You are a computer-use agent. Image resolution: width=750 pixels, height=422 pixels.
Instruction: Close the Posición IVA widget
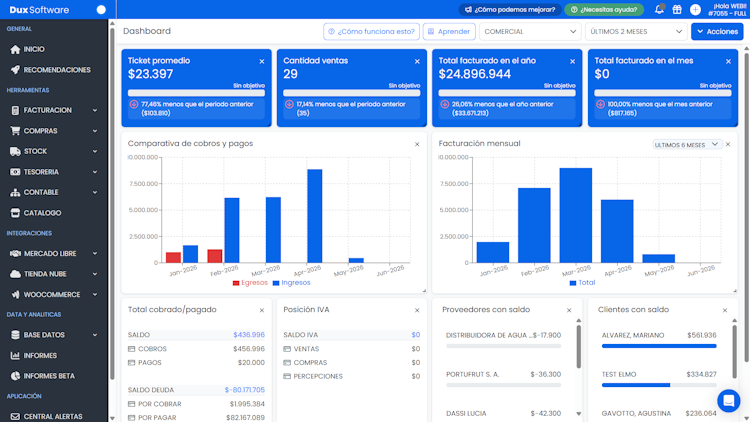(417, 311)
